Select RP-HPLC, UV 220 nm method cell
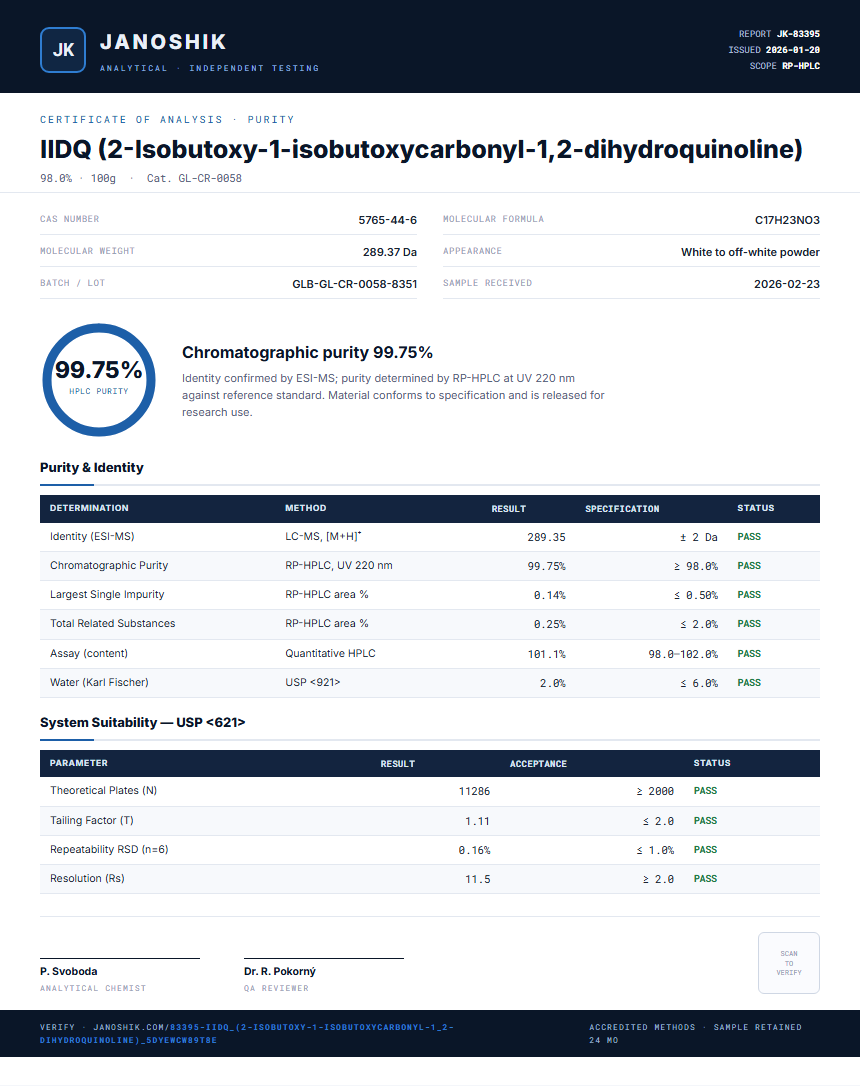 click(x=339, y=565)
